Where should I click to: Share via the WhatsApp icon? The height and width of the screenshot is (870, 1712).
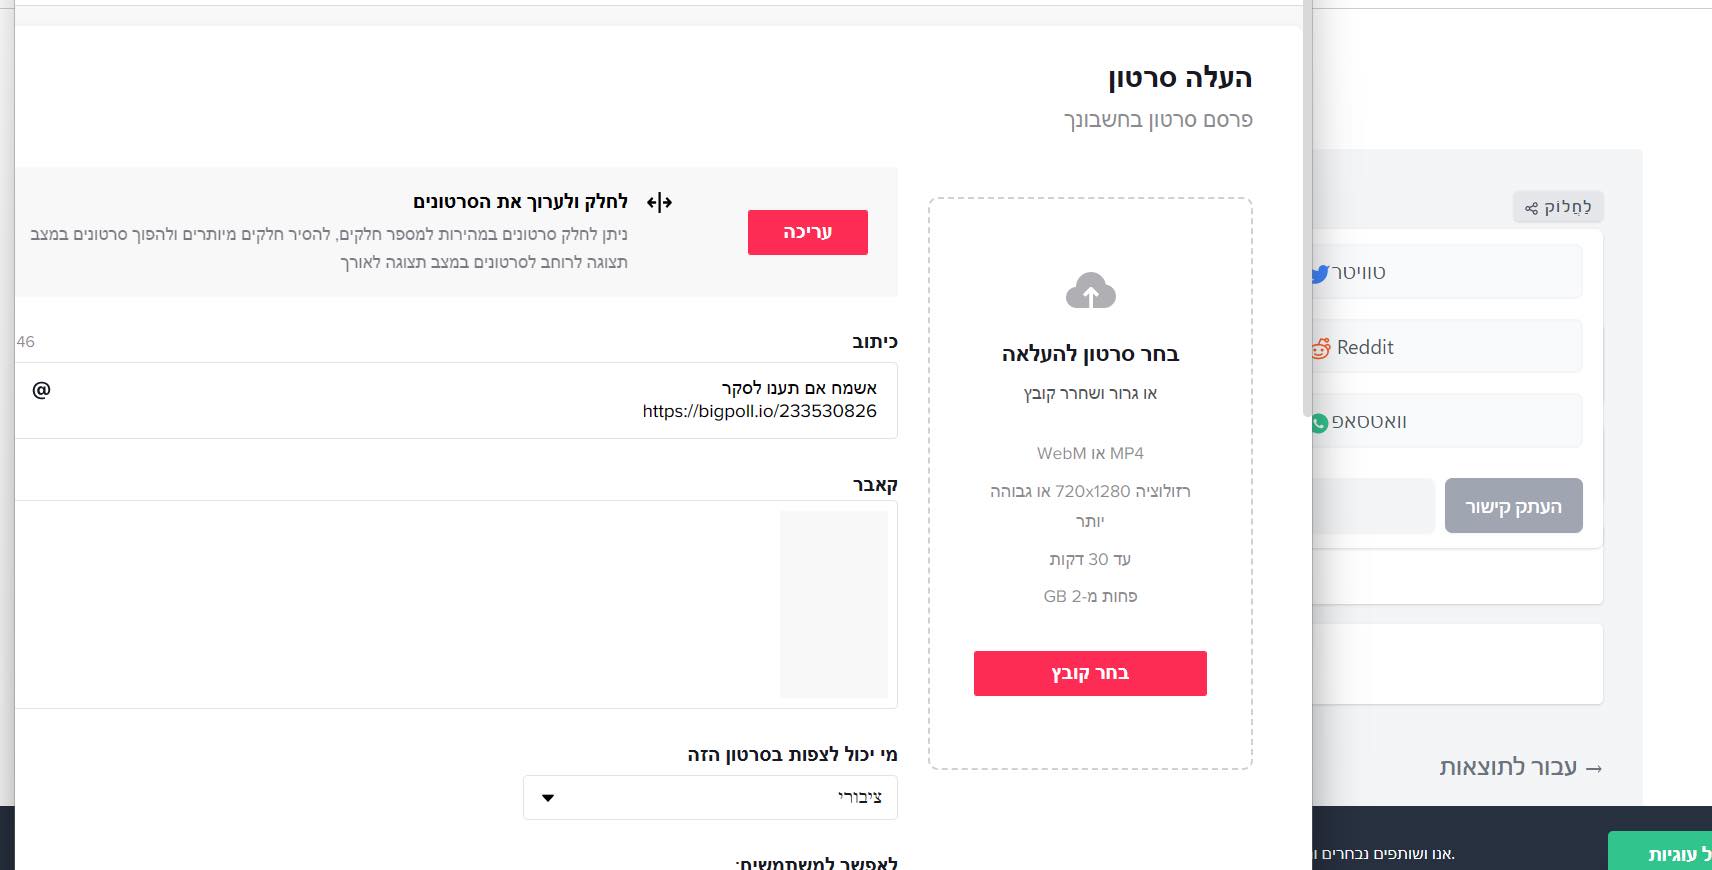click(1320, 423)
